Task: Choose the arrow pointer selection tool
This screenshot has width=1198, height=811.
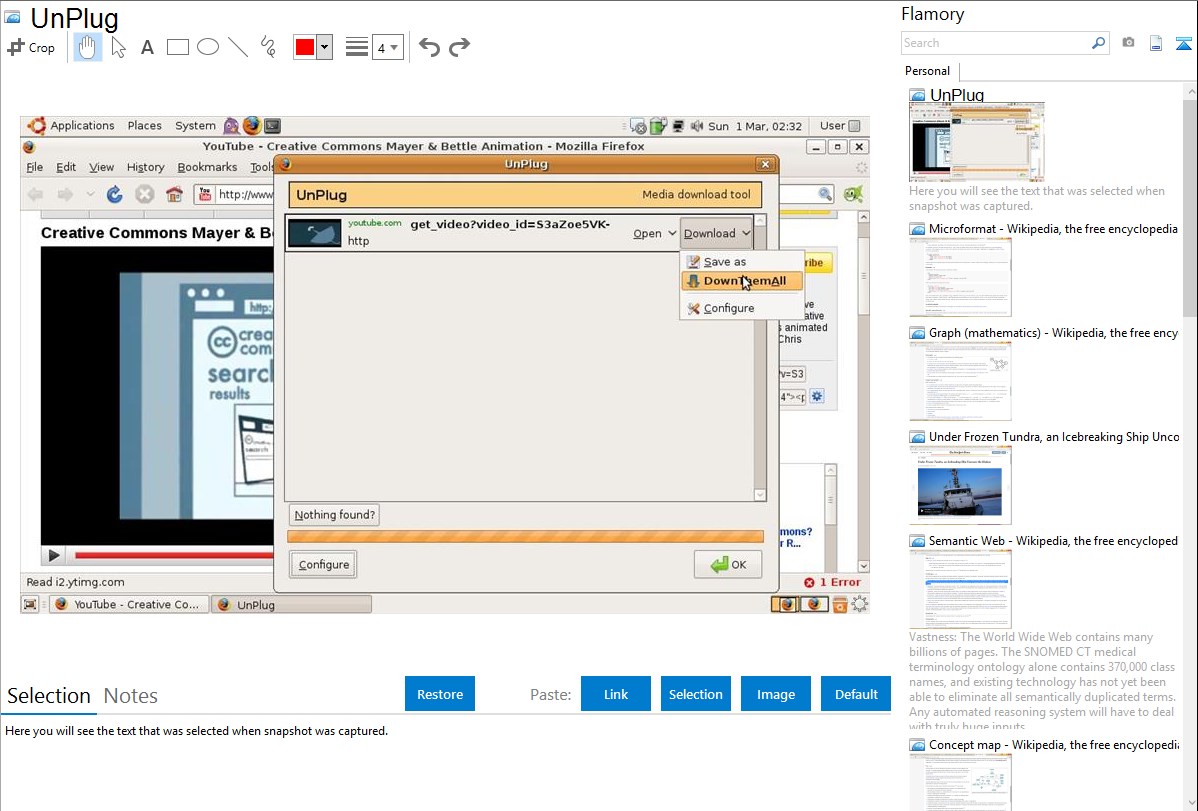Action: click(x=118, y=47)
